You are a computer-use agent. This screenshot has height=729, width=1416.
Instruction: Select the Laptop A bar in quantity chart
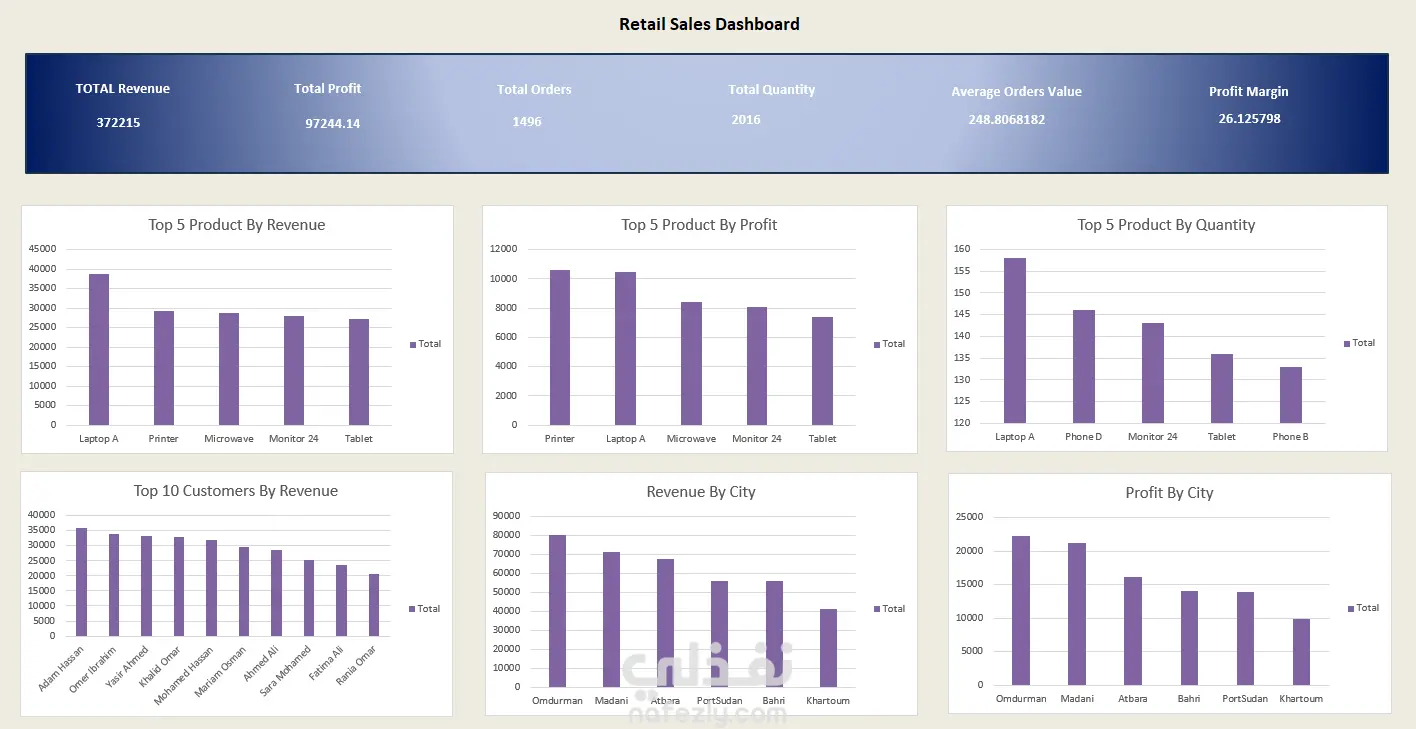click(1015, 341)
